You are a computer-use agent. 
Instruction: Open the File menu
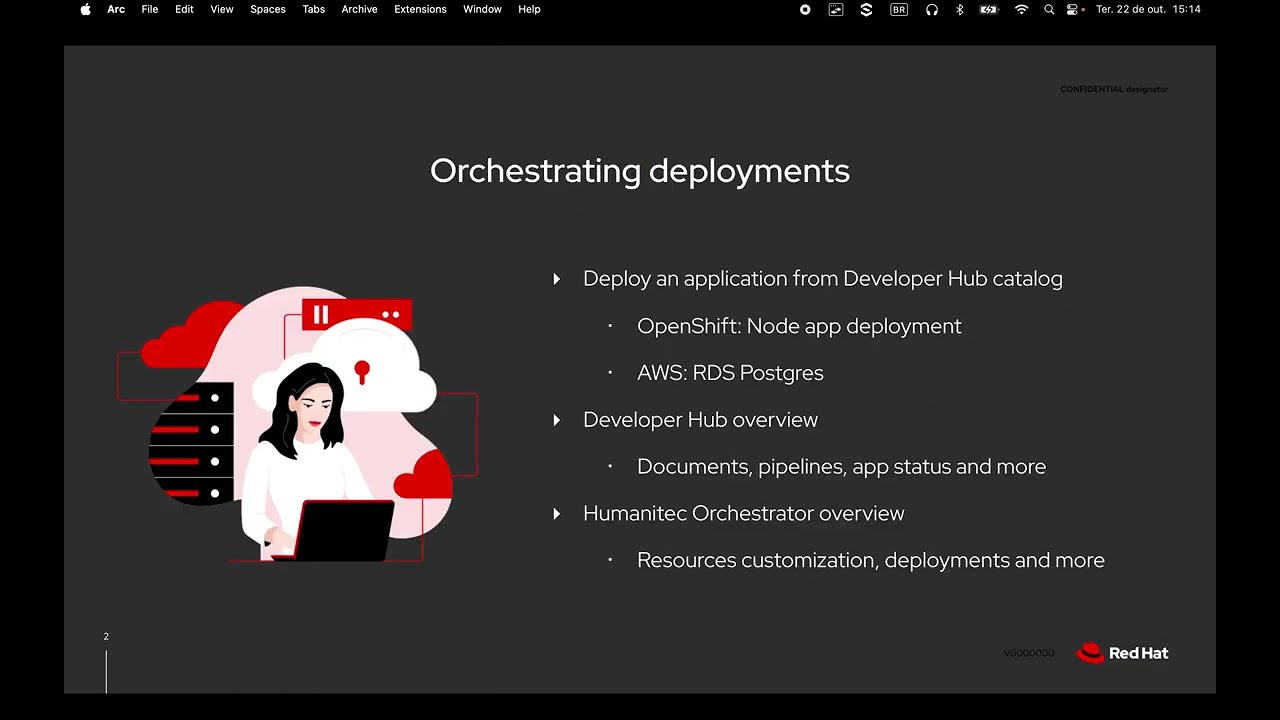[x=150, y=9]
